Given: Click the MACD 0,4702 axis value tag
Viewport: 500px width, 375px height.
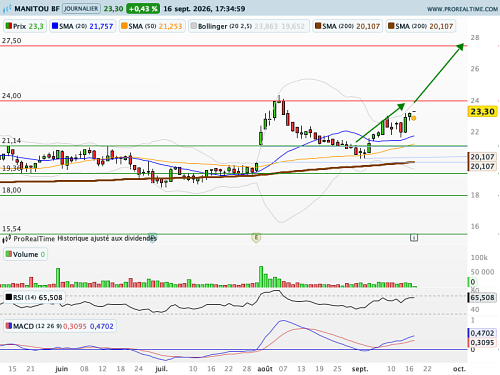Looking at the screenshot, I should (482, 333).
